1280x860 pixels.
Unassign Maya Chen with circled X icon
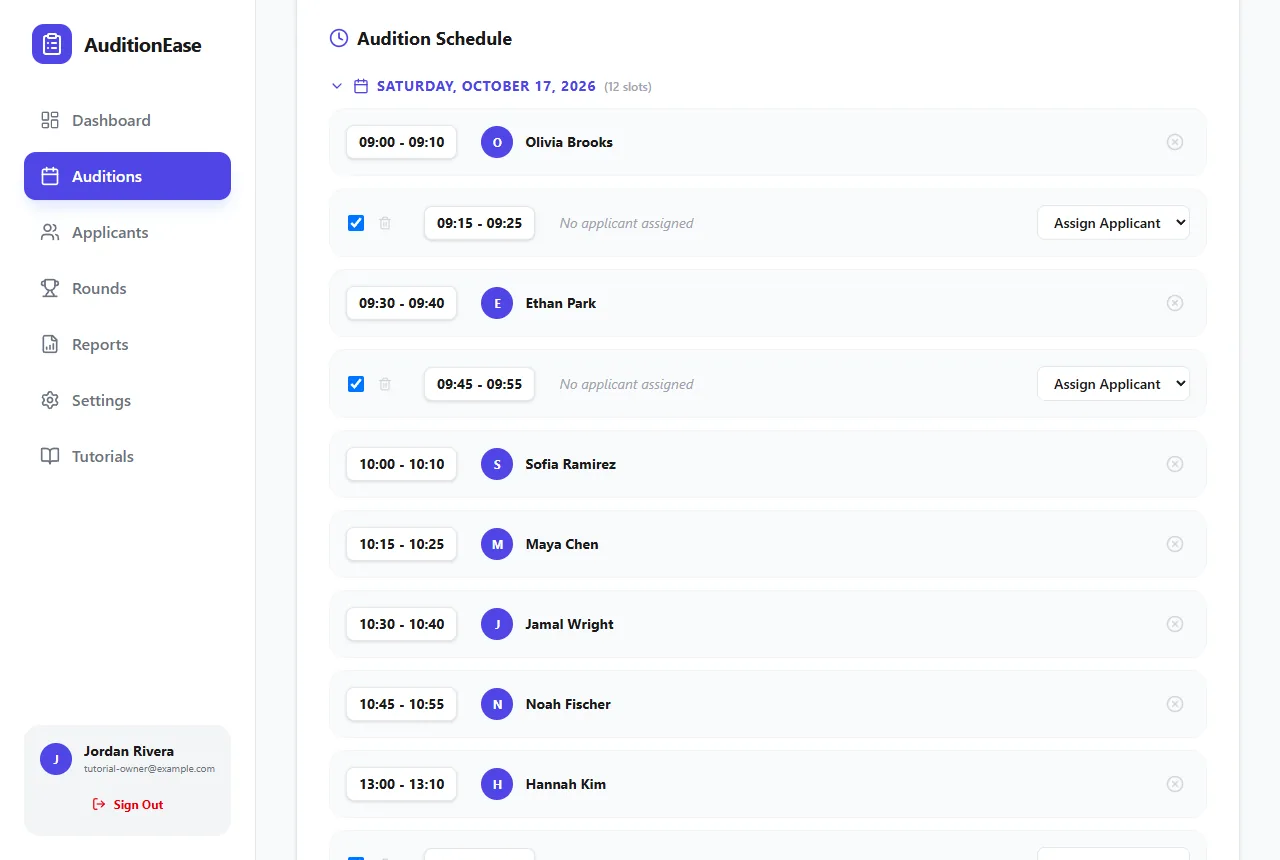coord(1175,544)
